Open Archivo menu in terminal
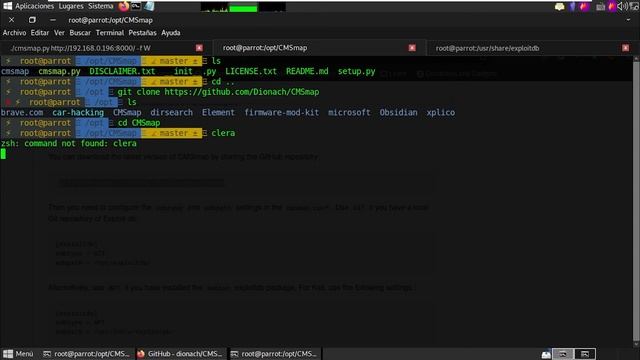 click(14, 33)
